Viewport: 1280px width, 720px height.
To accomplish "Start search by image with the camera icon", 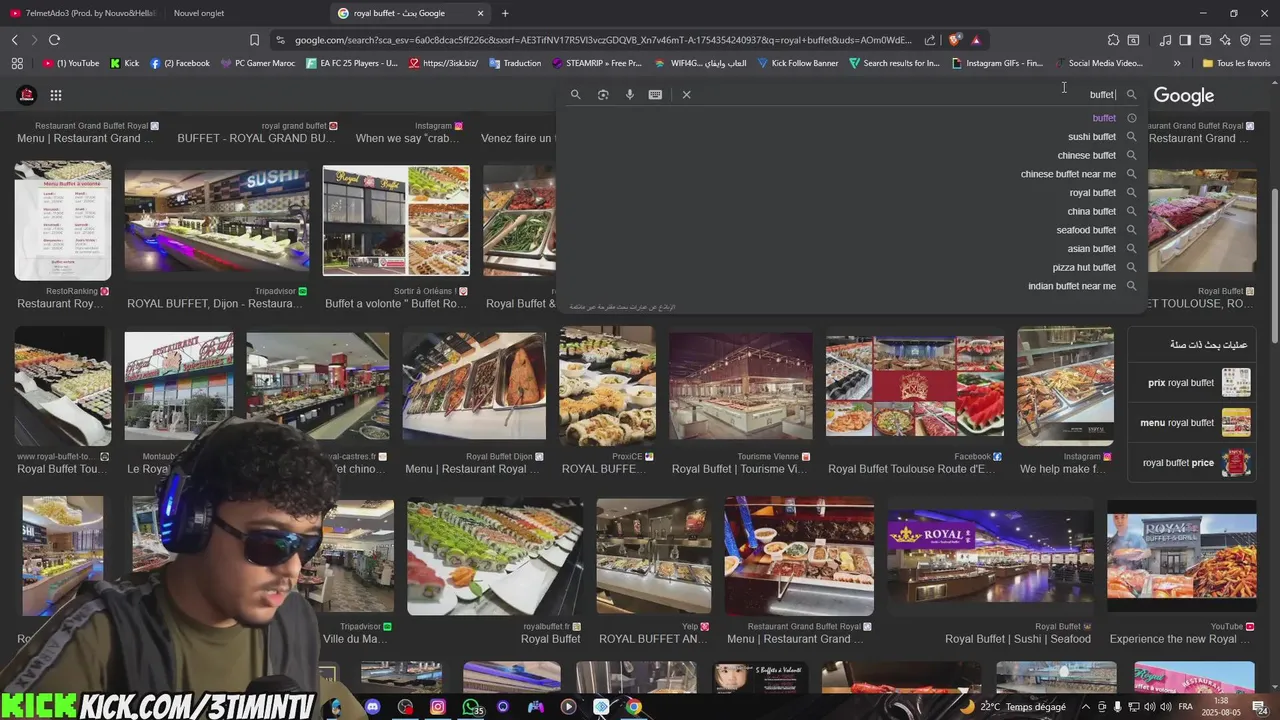I will tap(603, 94).
